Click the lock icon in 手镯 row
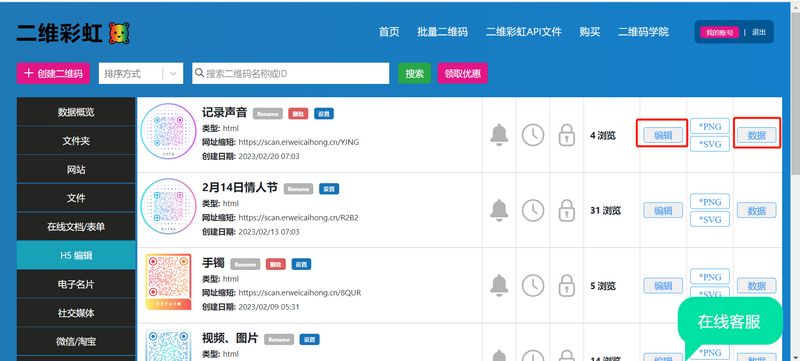Viewport: 800px width, 361px height. pyautogui.click(x=566, y=286)
